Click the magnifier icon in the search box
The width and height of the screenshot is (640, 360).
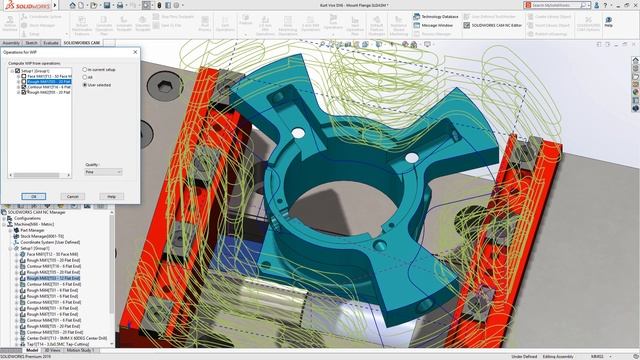click(583, 5)
